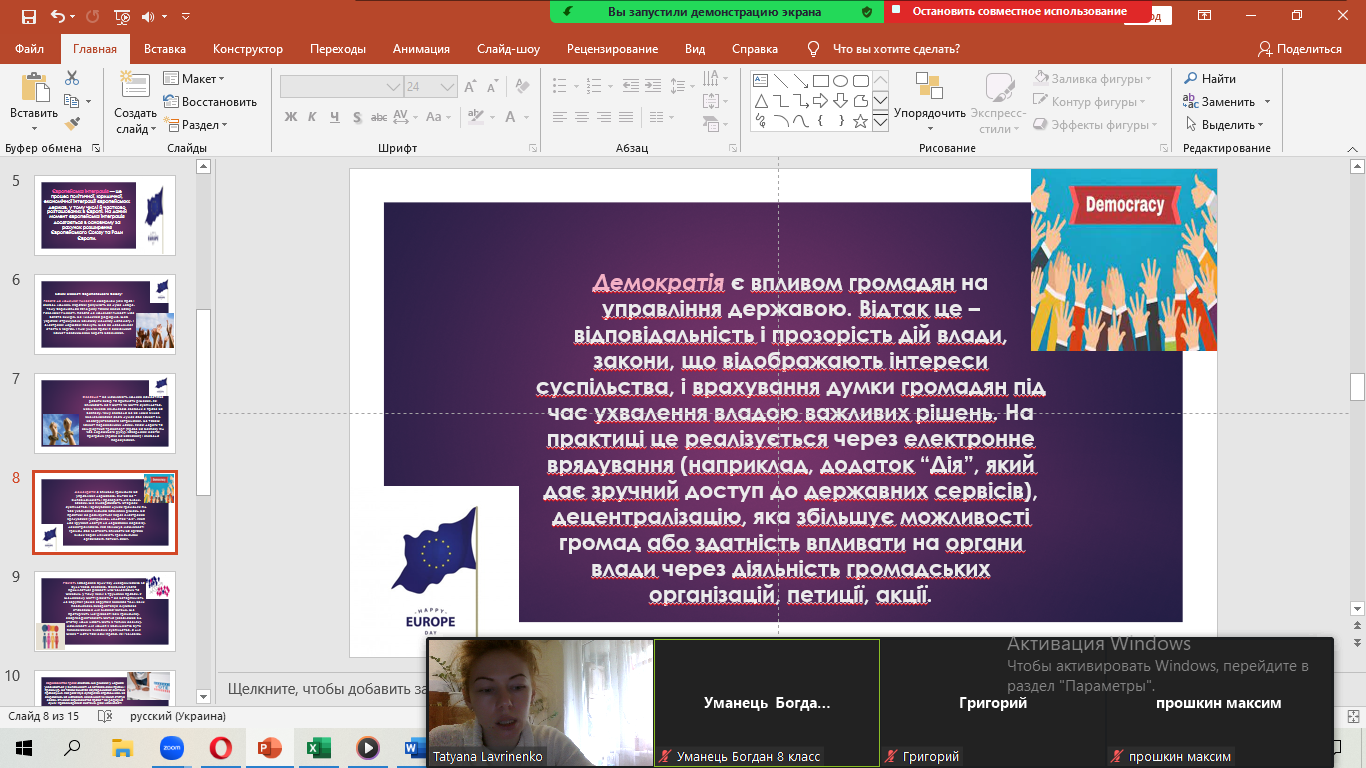Screen dimensions: 1366x768
Task: Click the 'Что вы хотите сделать?' search field
Action: click(896, 49)
